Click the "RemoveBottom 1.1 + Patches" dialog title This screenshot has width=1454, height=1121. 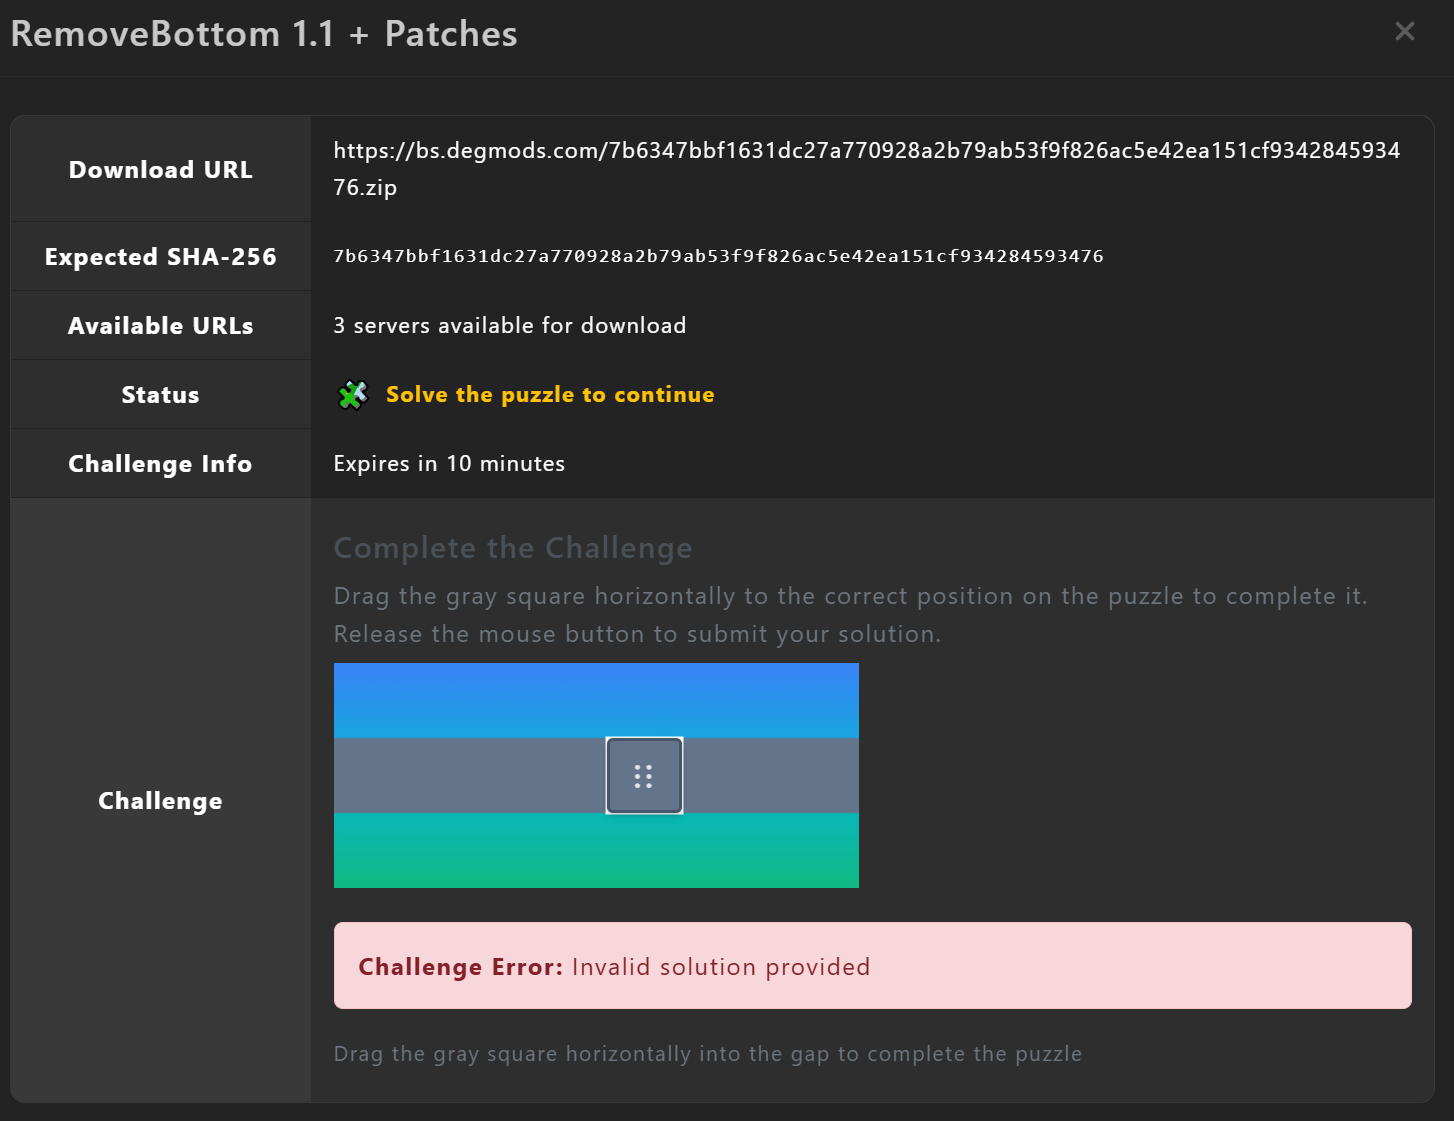pyautogui.click(x=264, y=34)
